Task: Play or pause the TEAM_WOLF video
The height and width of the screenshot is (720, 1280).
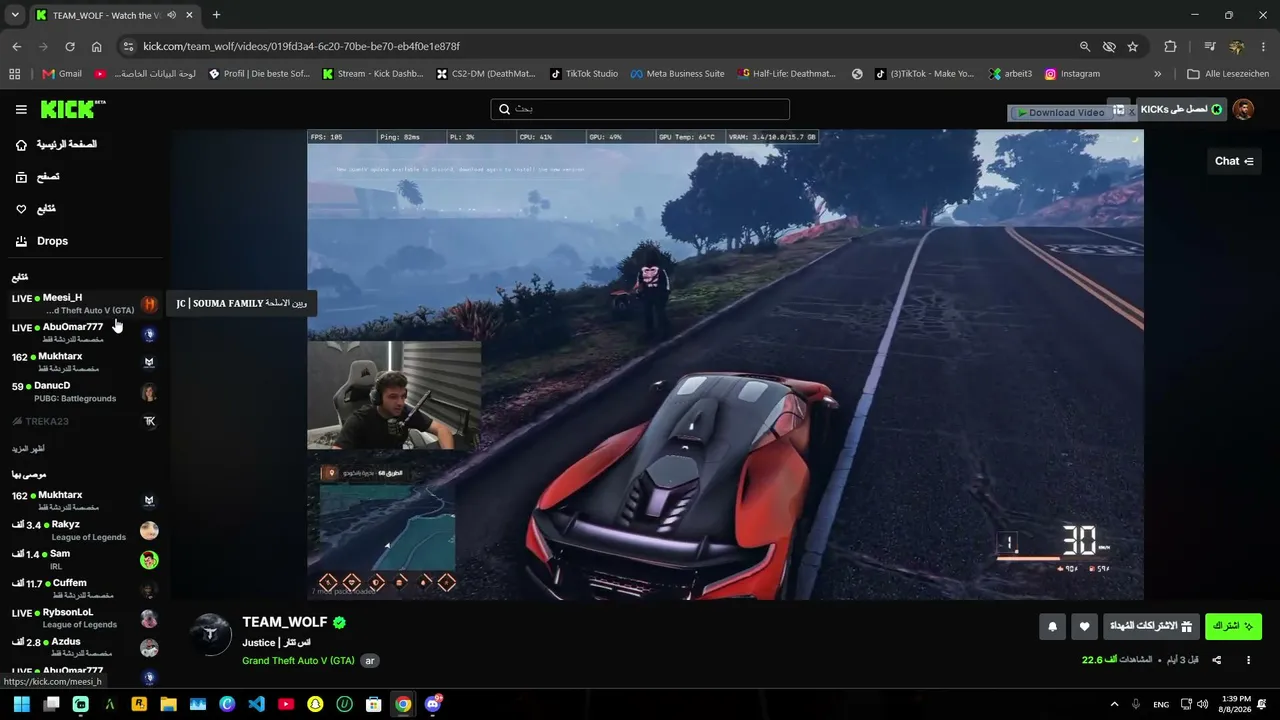Action: (725, 365)
